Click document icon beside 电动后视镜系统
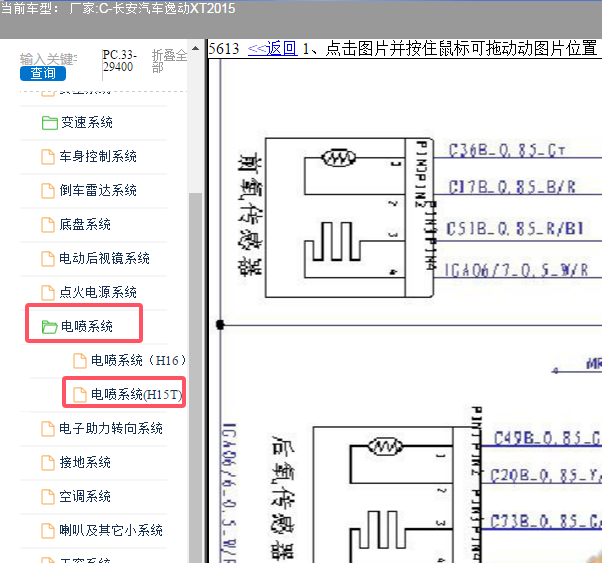Screen dimensions: 602x563 (48, 258)
